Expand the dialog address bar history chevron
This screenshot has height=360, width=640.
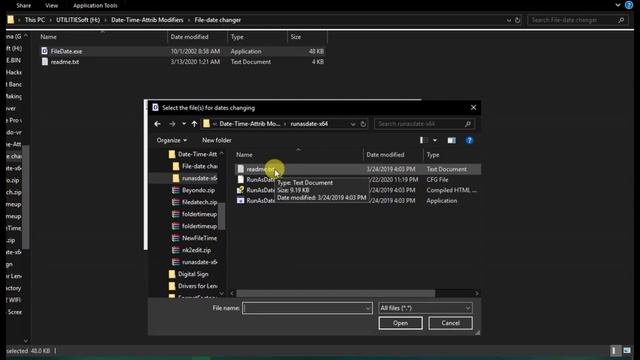[x=353, y=124]
